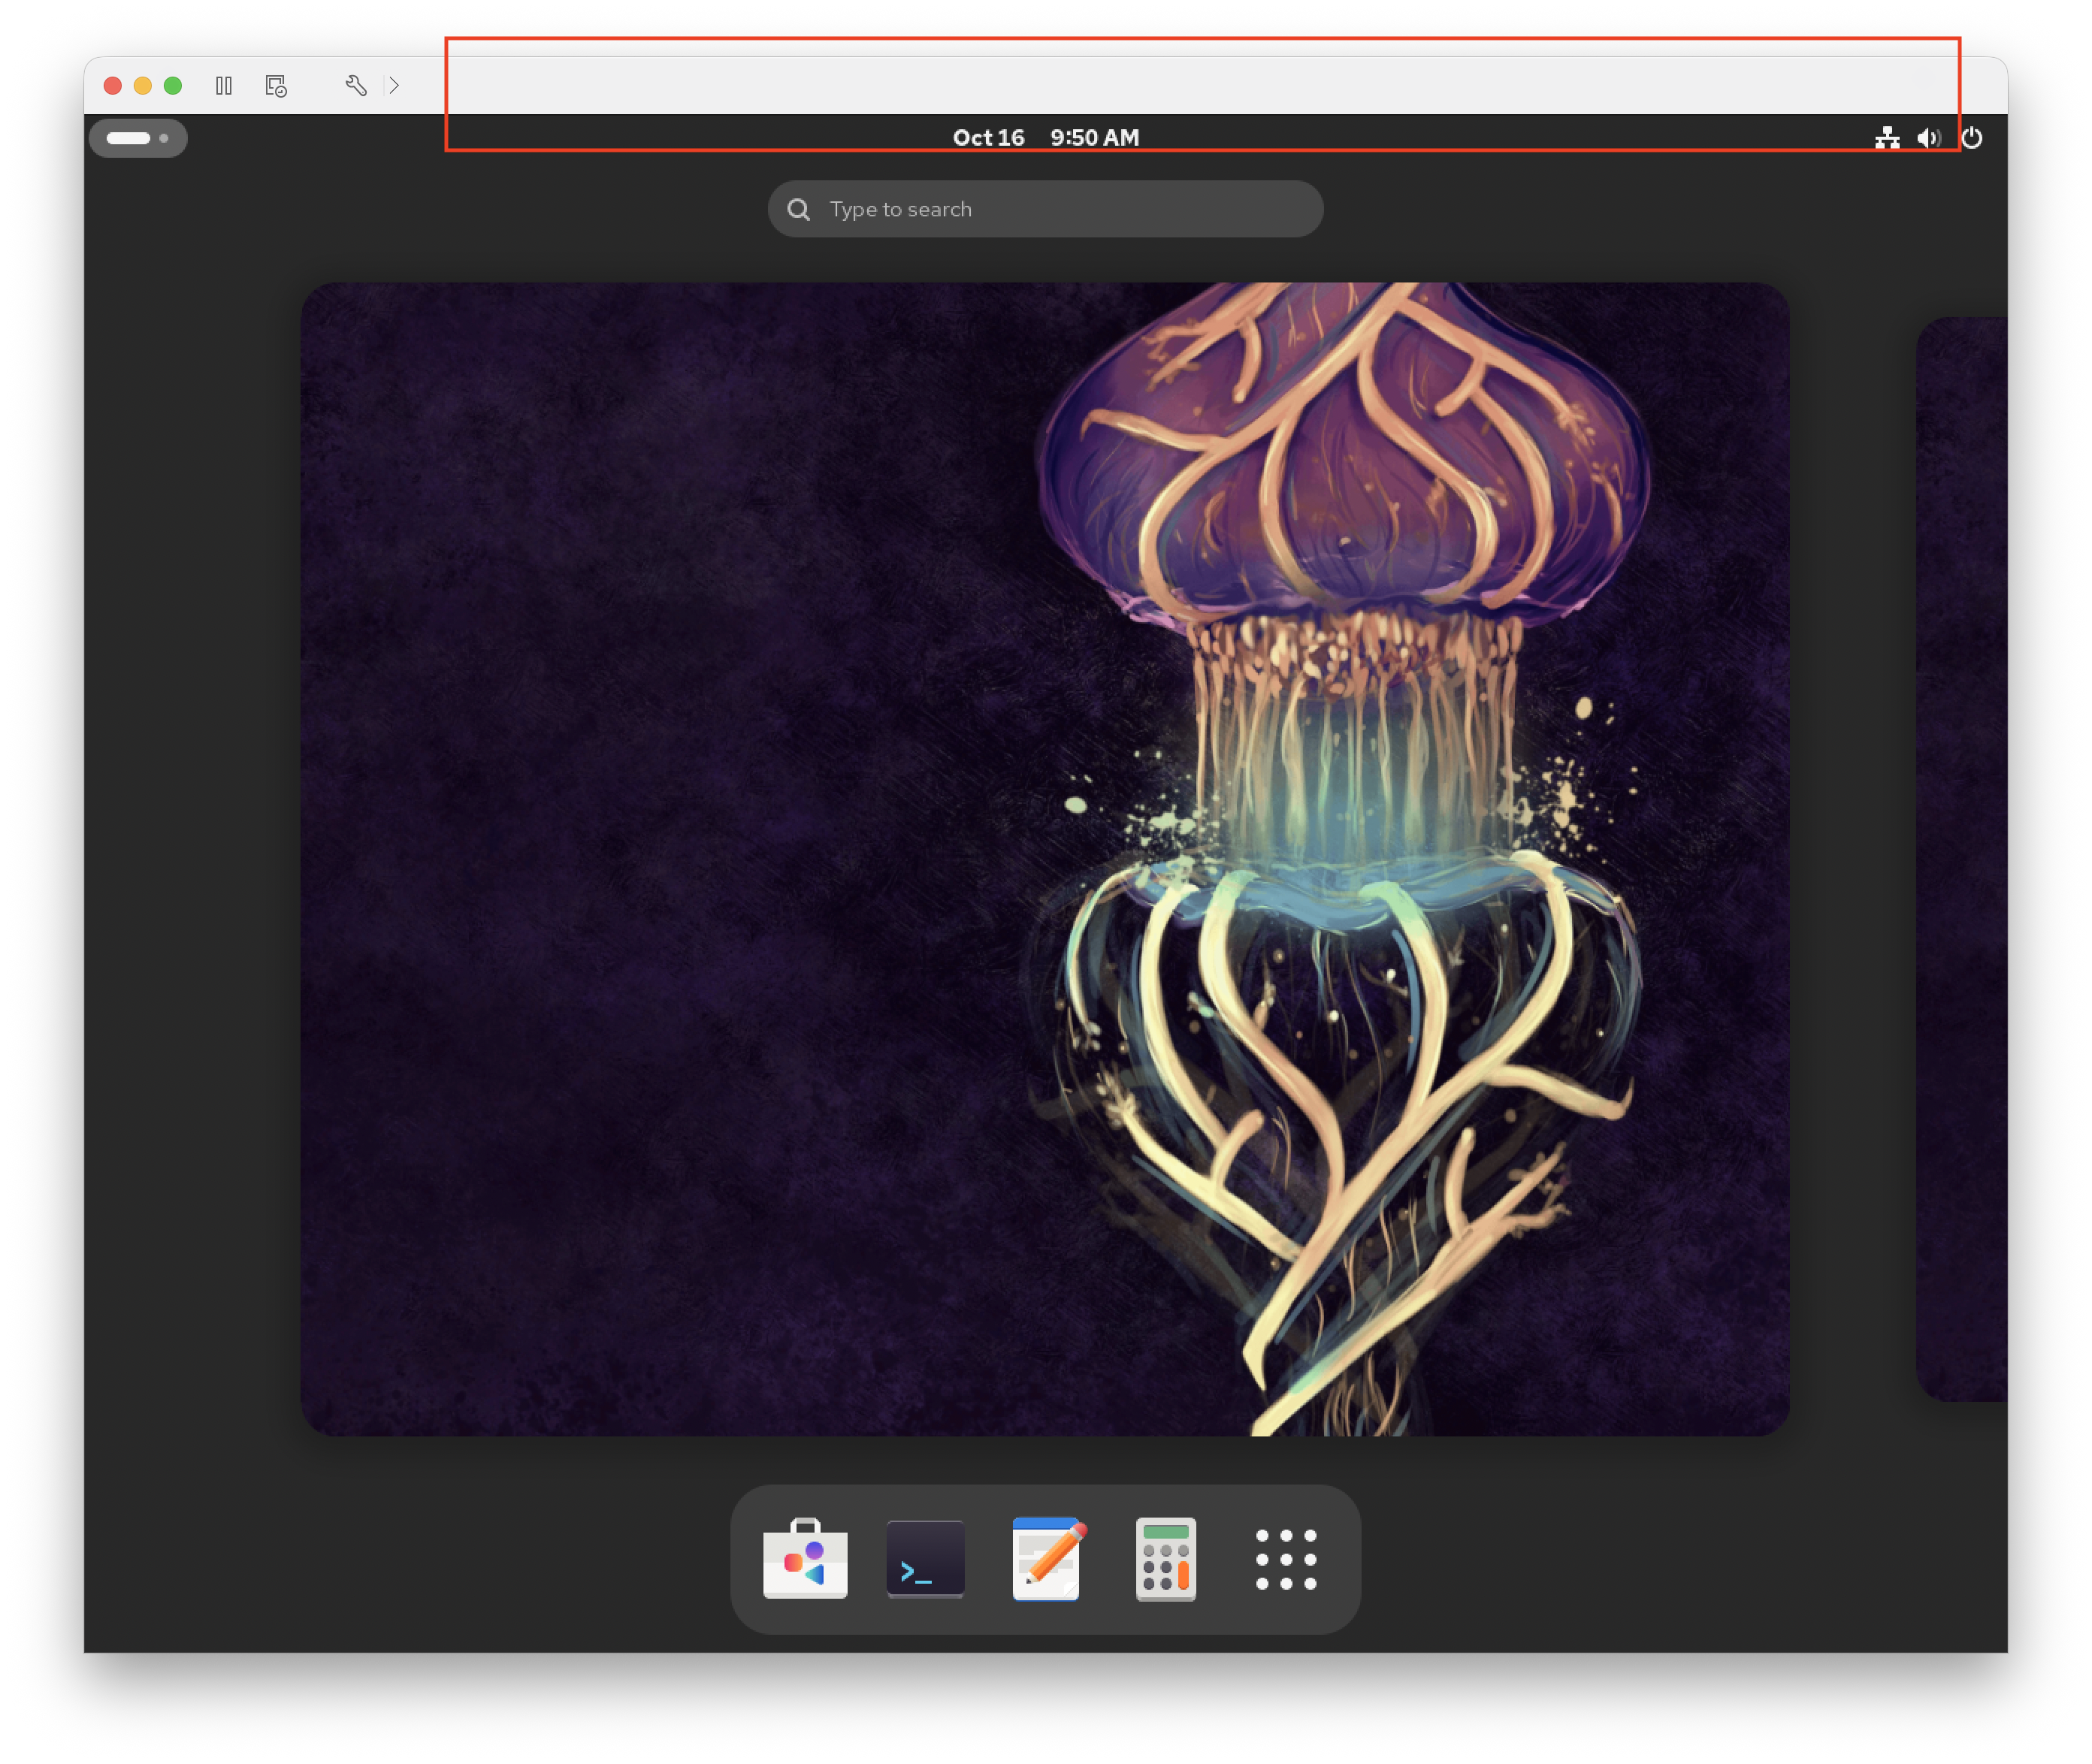Click the green fullscreen window button
Screen dimensions: 2092x1764
click(173, 86)
